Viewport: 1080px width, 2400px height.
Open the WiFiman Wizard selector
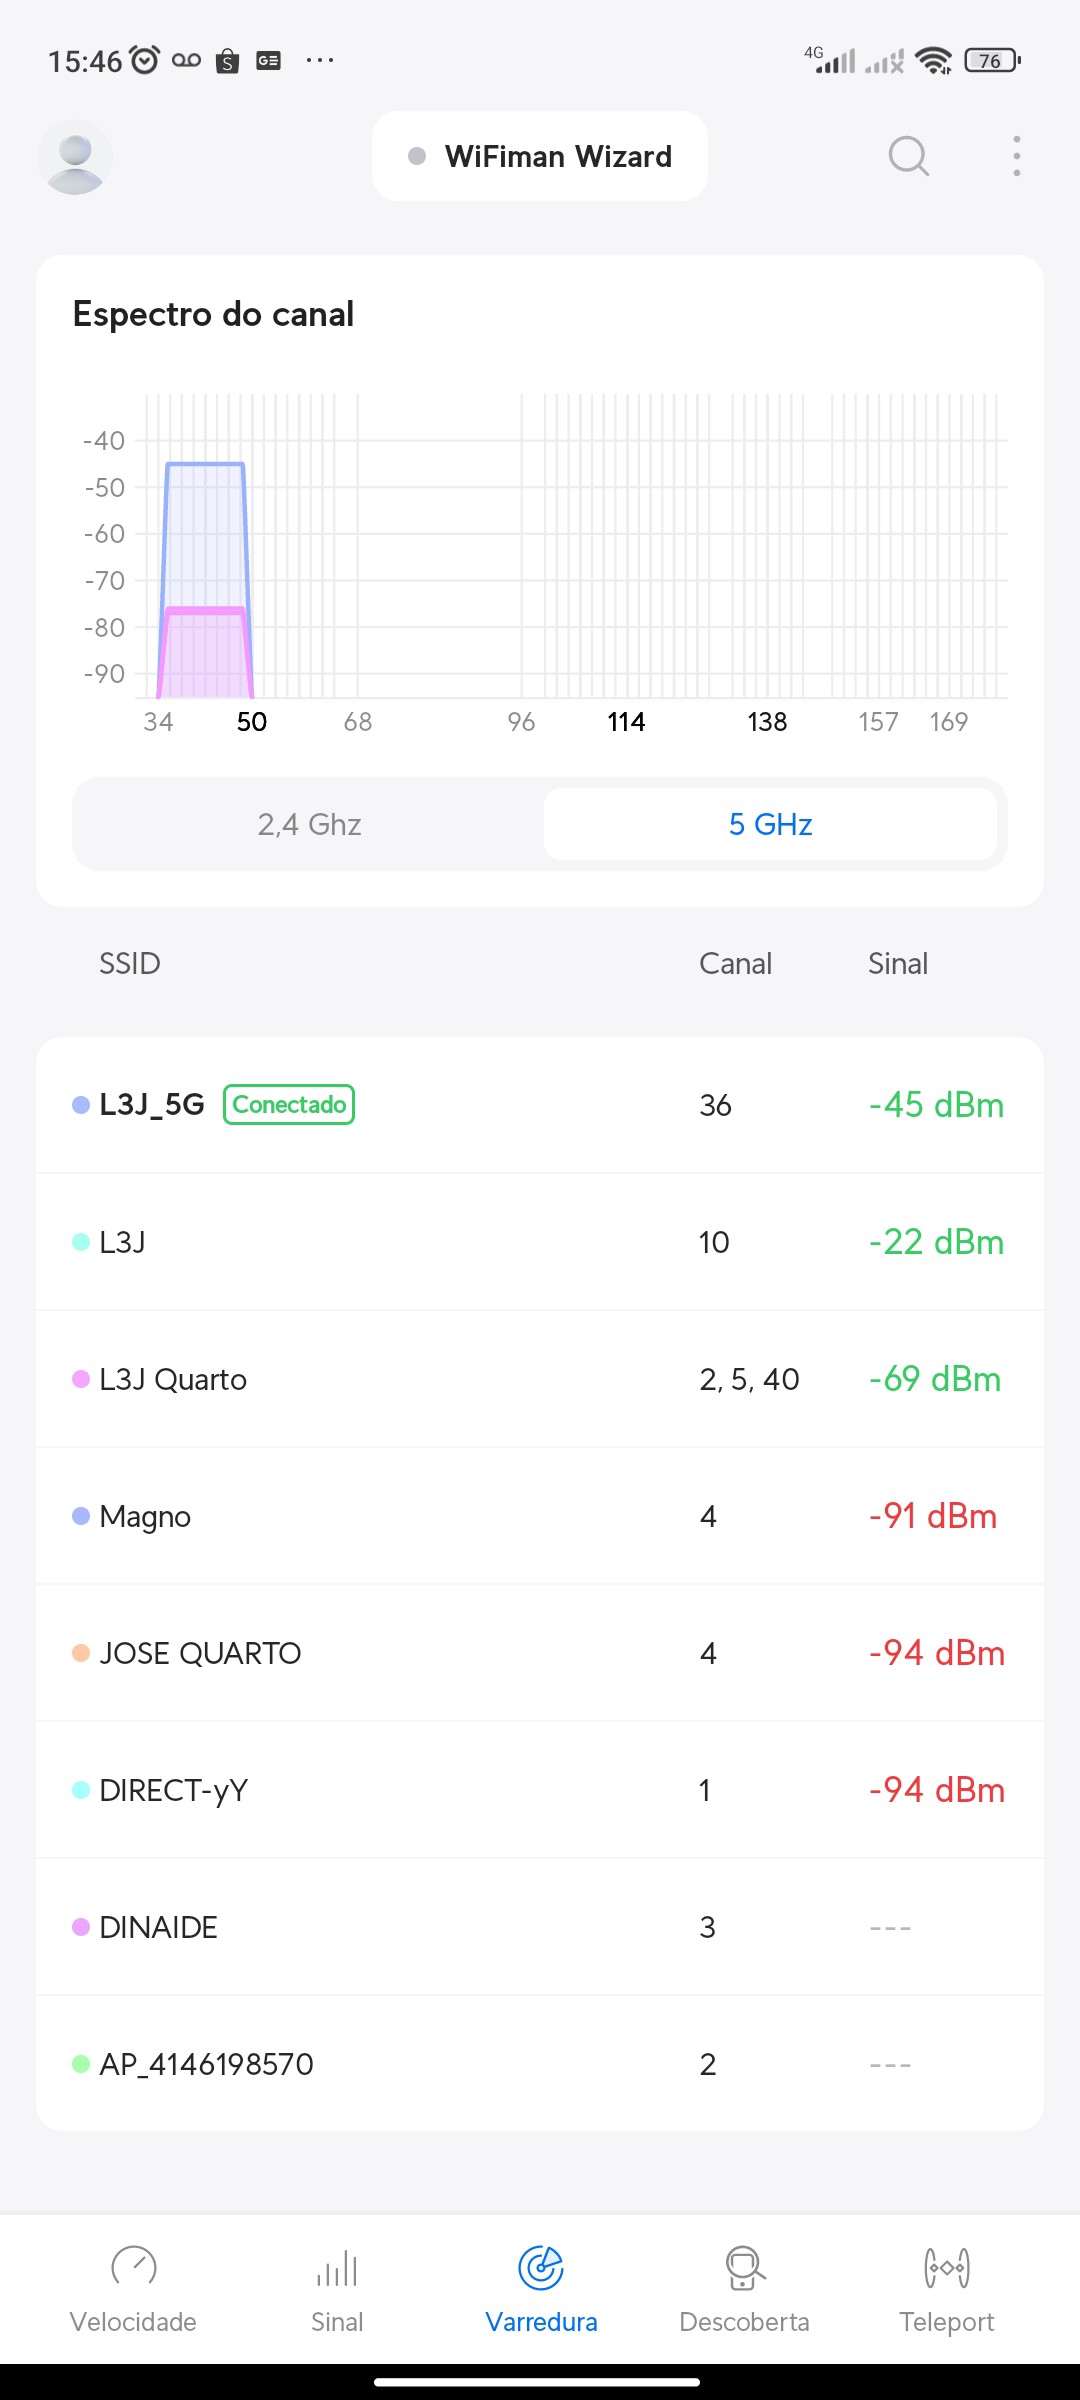[540, 157]
